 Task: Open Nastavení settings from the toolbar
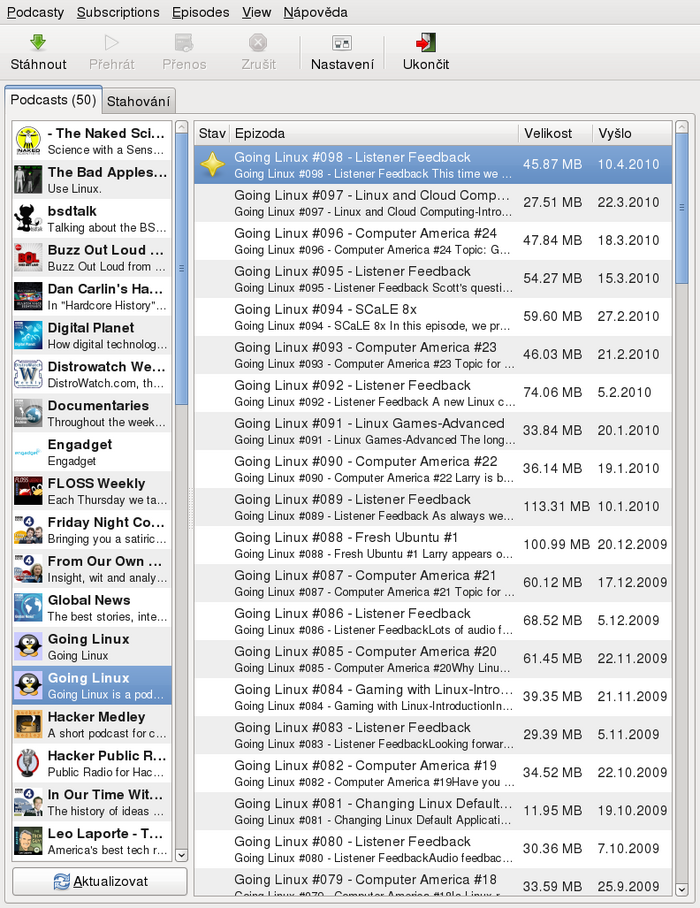(x=342, y=43)
